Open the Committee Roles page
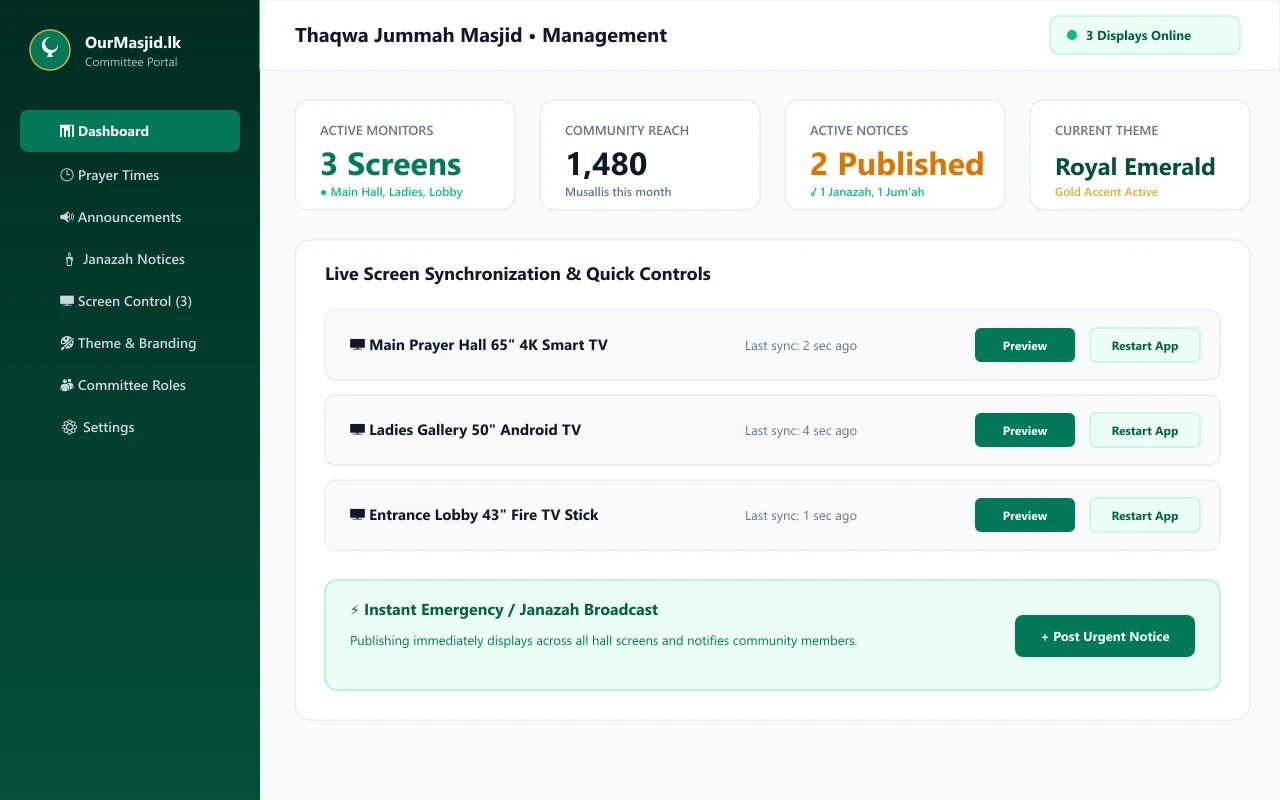Screen dimensions: 1280x800 point(130,385)
